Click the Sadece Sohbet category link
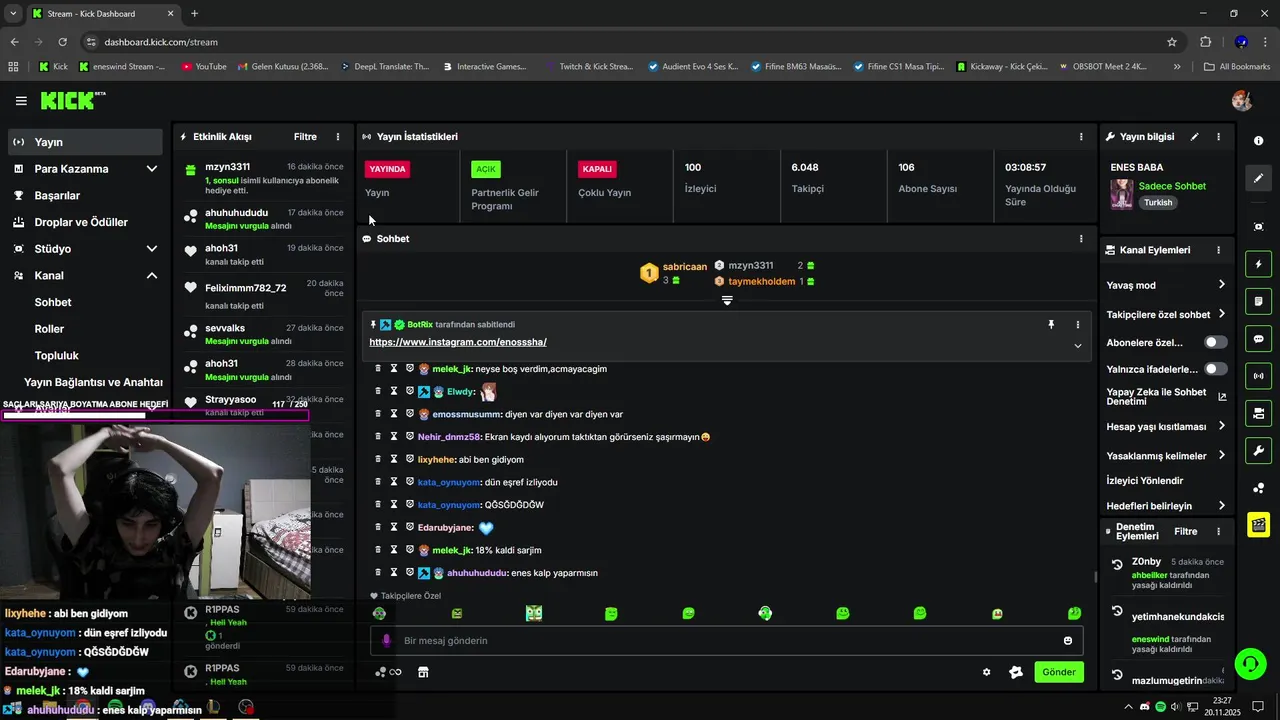The height and width of the screenshot is (720, 1280). pos(1172,186)
